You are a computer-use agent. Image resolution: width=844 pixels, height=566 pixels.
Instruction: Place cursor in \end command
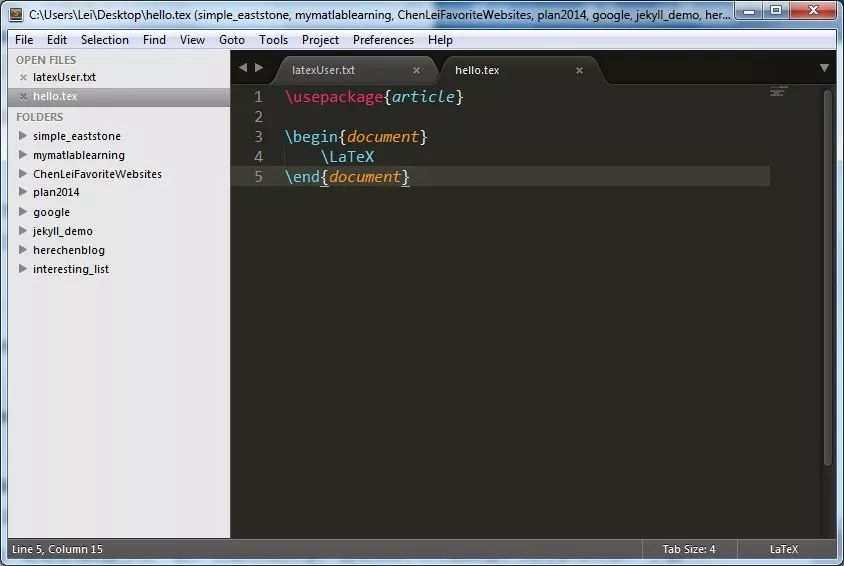(x=303, y=176)
